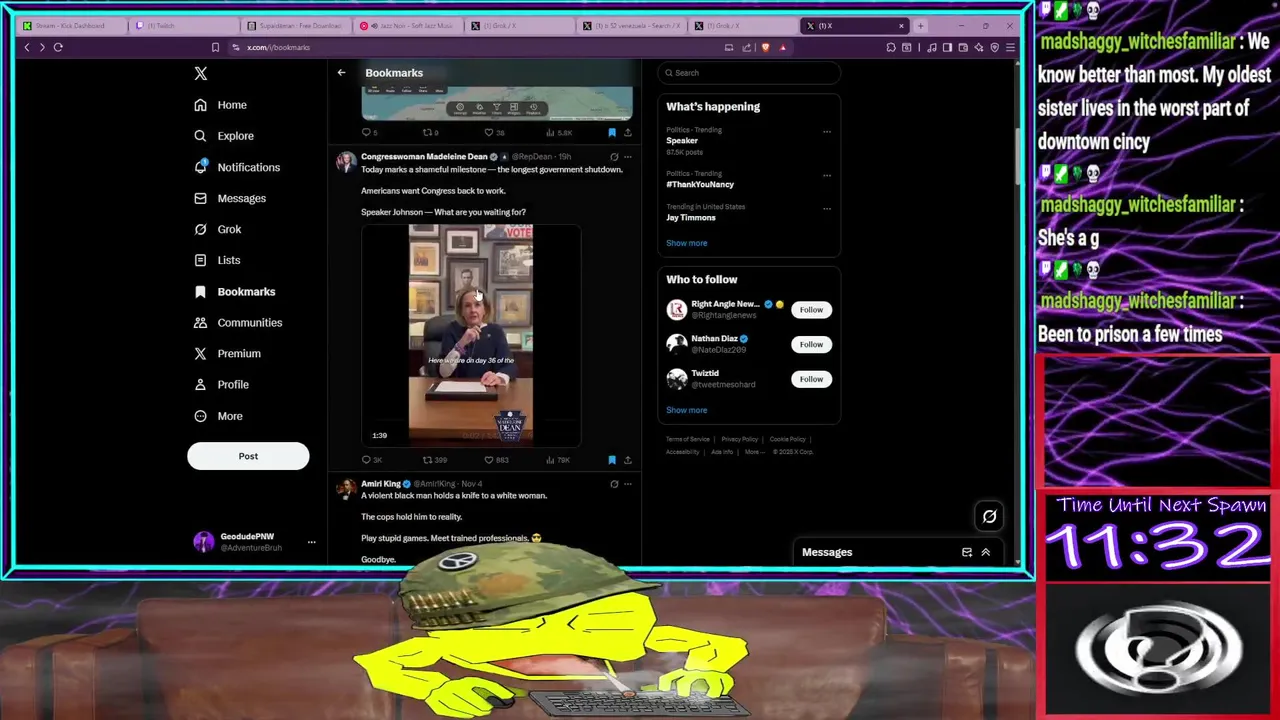Expand the More menu in sidebar

click(218, 416)
